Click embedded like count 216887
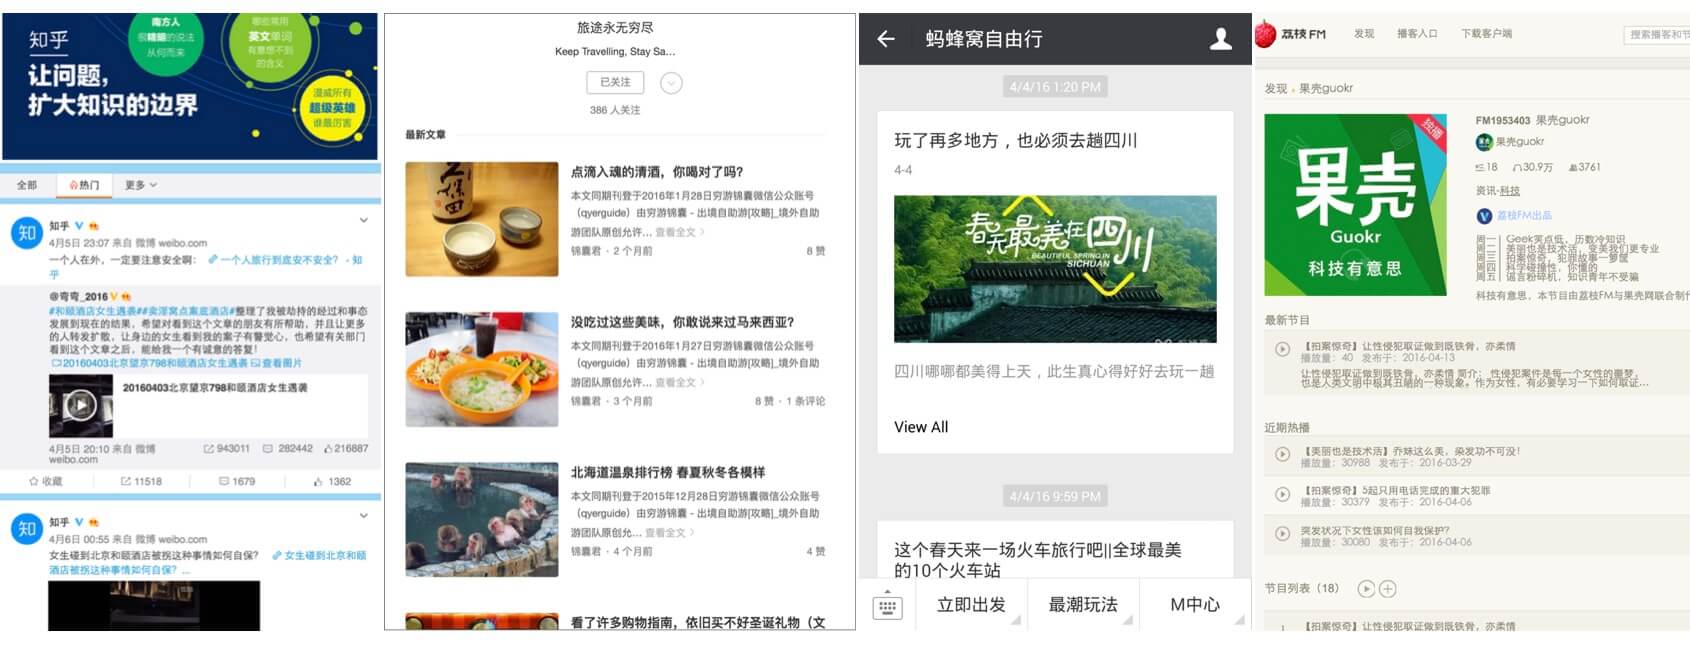 pos(345,449)
